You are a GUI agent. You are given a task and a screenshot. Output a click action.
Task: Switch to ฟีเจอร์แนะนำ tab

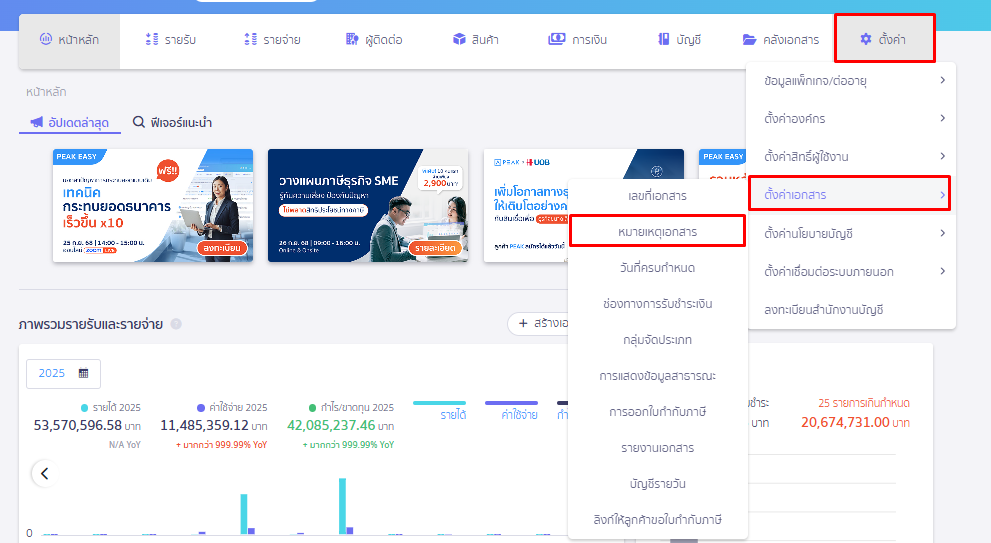tap(172, 122)
